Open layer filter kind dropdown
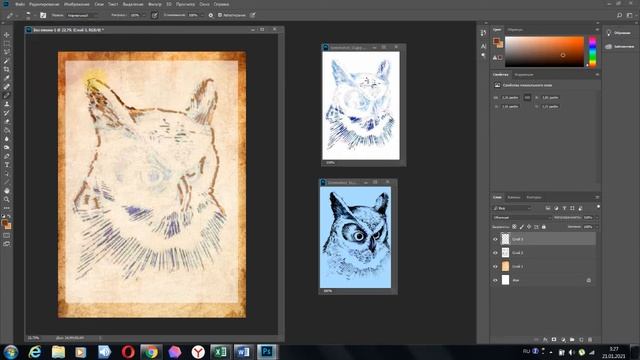The image size is (640, 360). pyautogui.click(x=512, y=208)
